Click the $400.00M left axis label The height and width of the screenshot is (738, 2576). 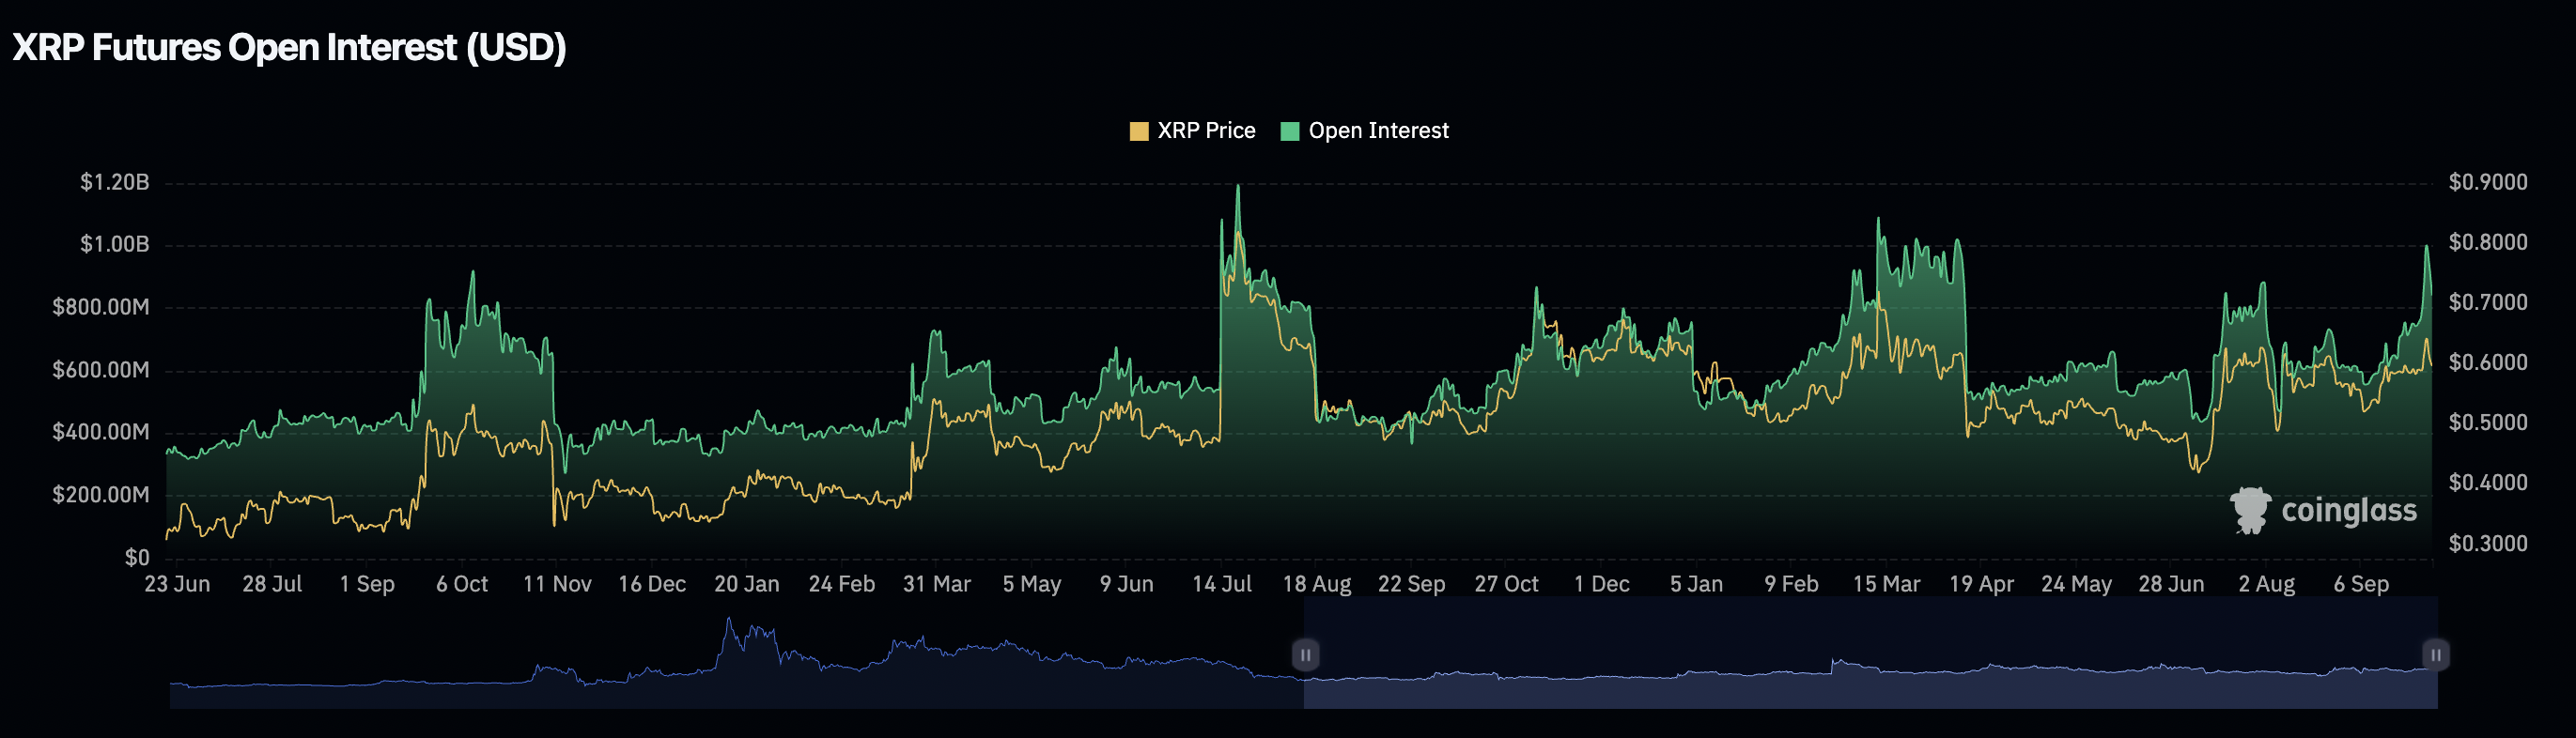pyautogui.click(x=101, y=432)
